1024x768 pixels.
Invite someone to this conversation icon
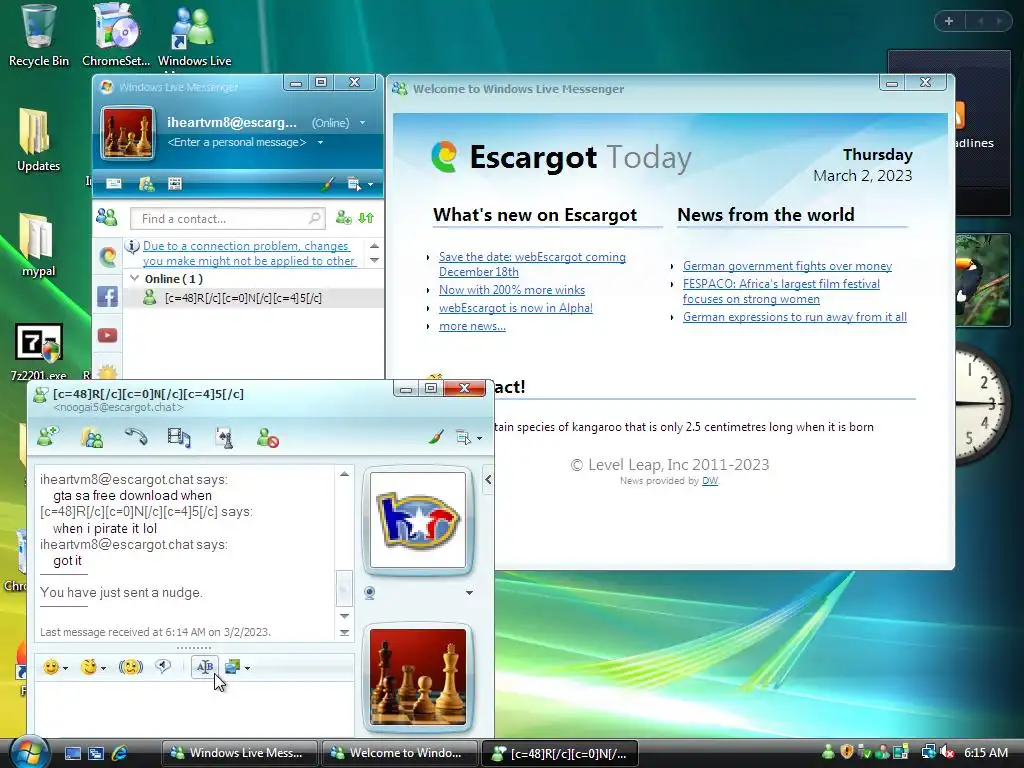coord(48,437)
